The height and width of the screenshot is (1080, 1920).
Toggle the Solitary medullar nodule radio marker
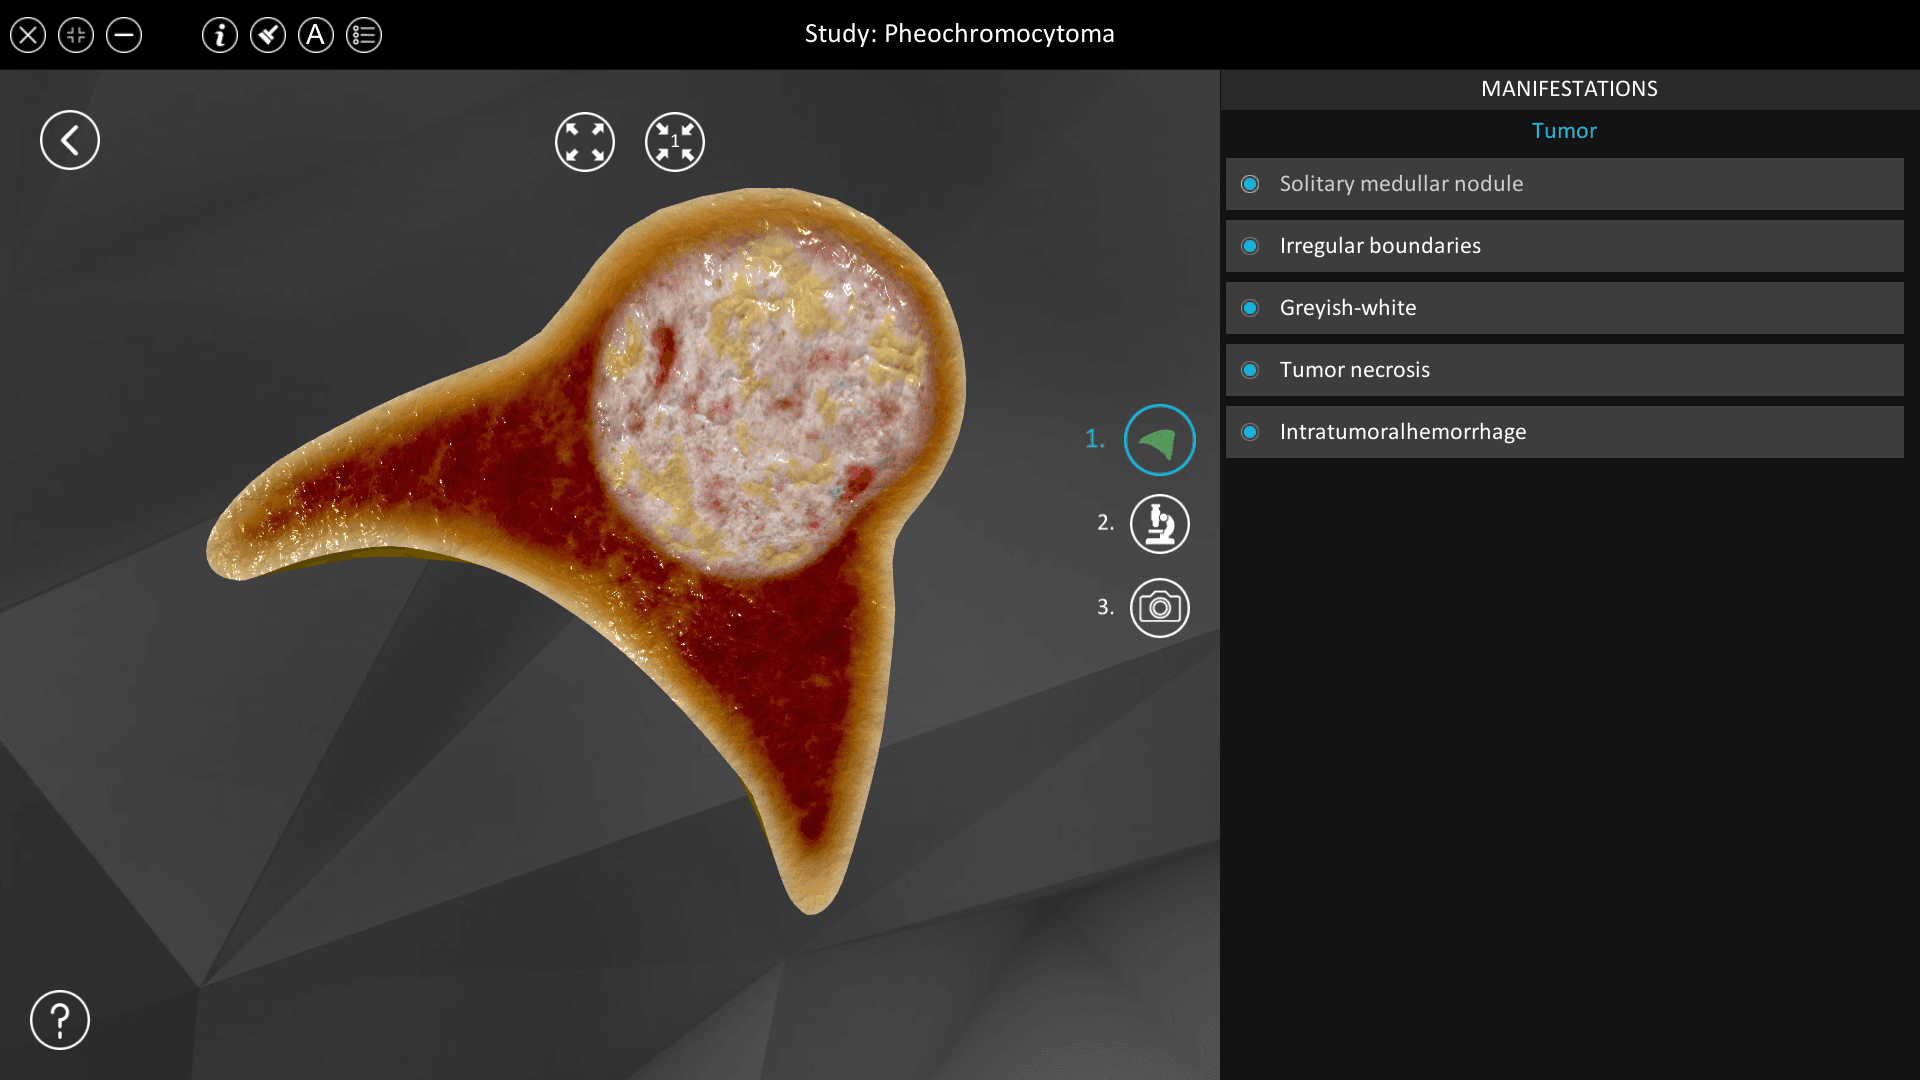1250,184
